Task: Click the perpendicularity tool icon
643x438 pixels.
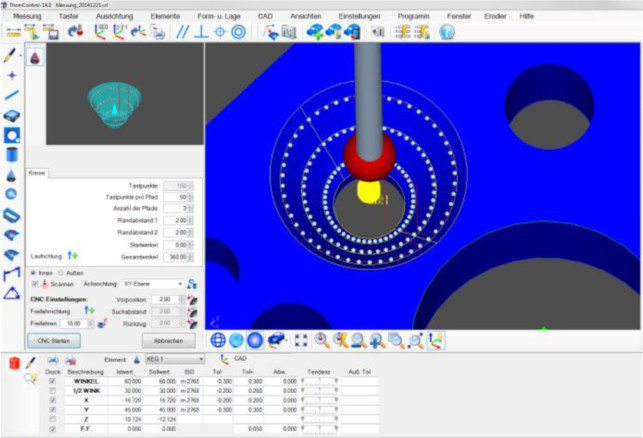Action: (x=201, y=32)
